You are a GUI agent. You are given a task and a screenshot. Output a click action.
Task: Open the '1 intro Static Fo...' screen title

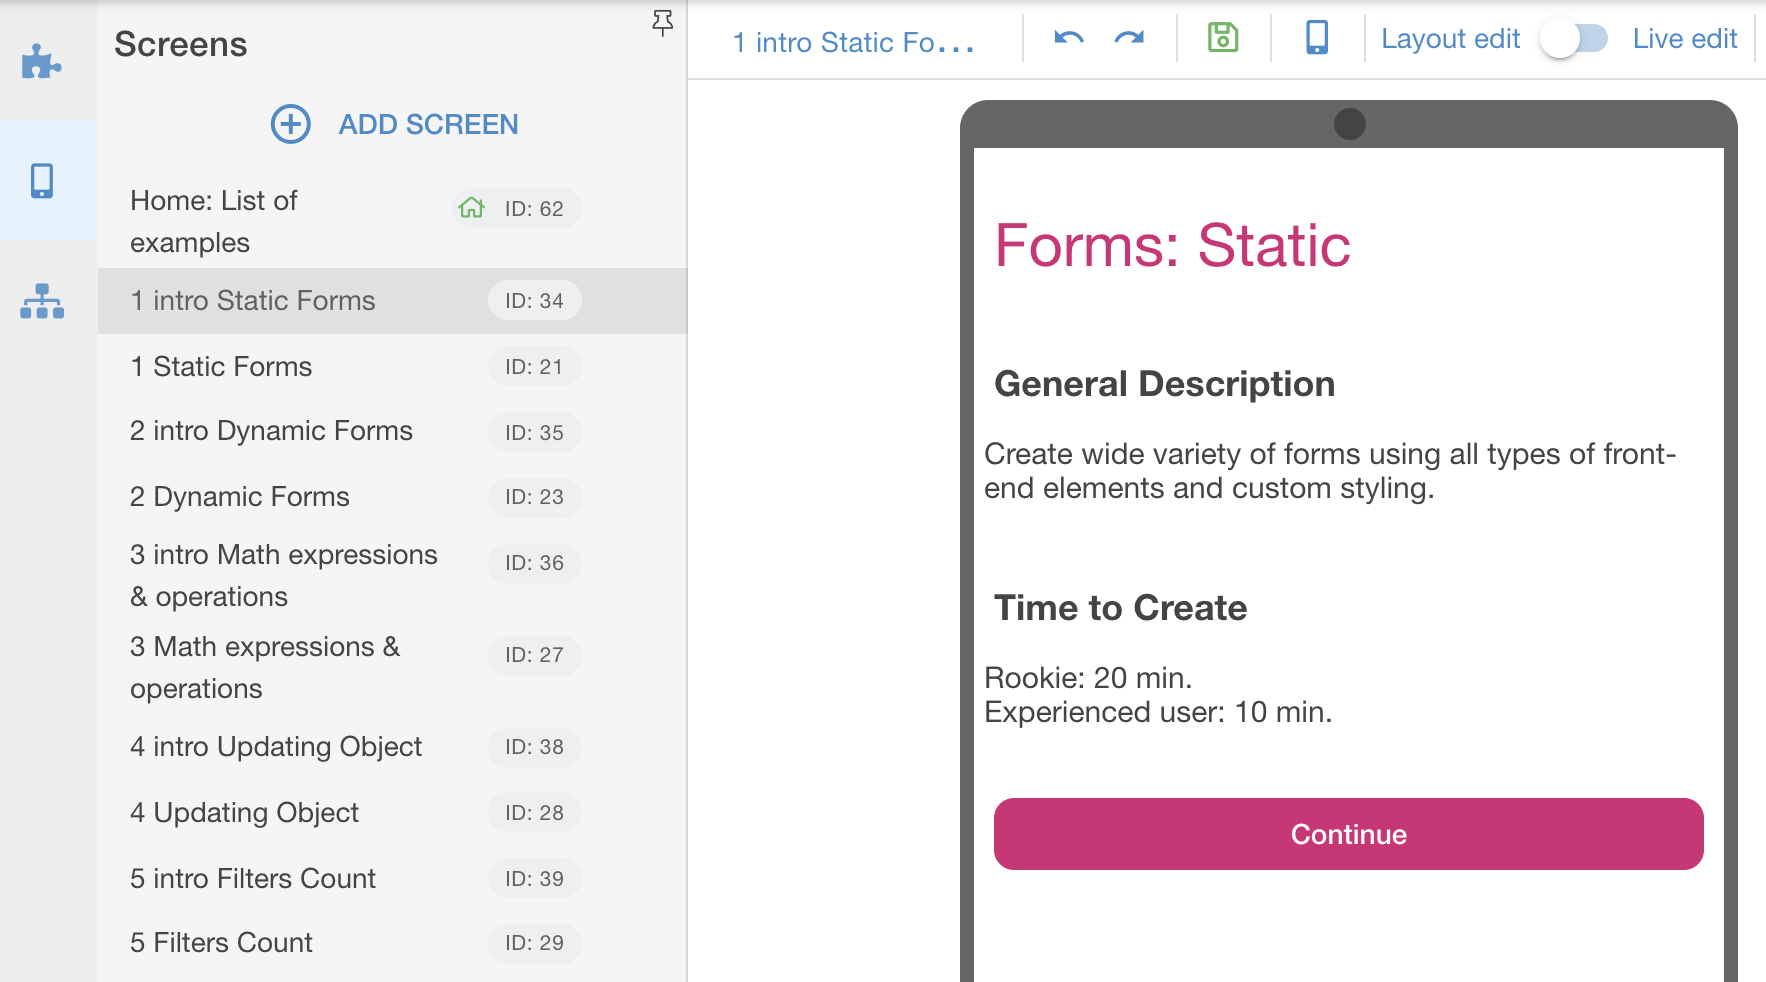click(x=853, y=42)
